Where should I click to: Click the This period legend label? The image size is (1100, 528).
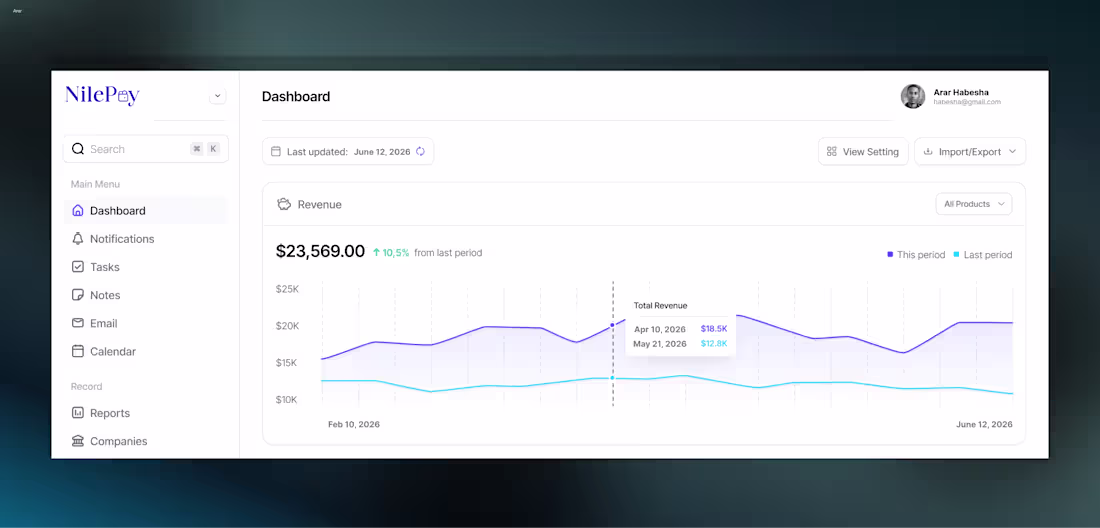point(921,255)
